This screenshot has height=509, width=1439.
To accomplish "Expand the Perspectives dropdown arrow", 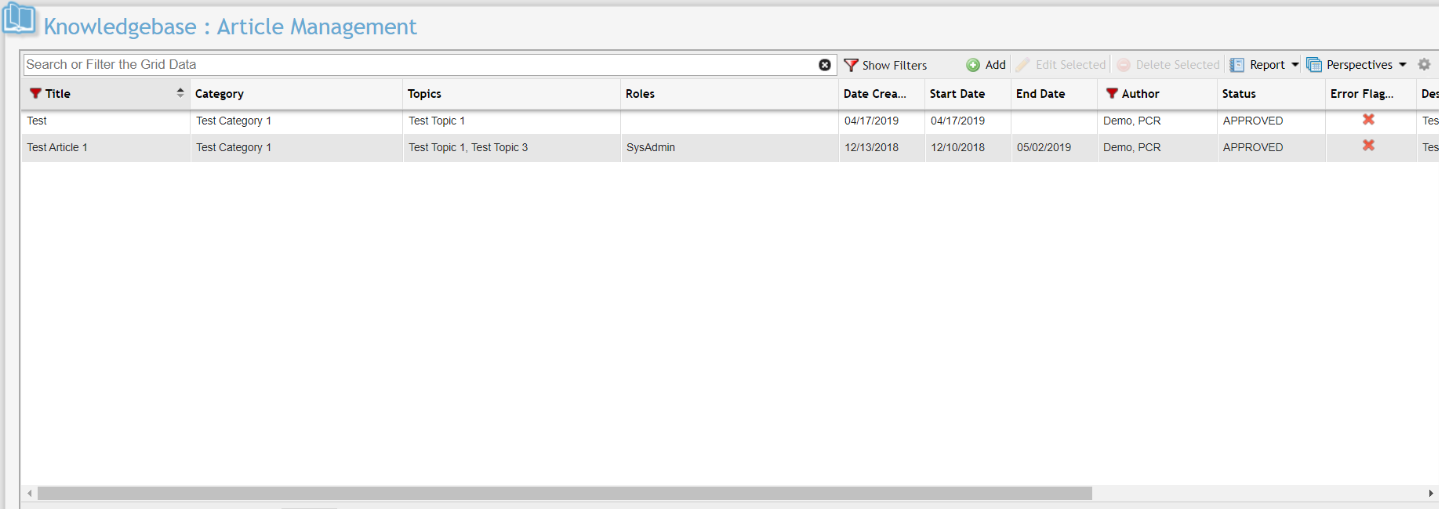I will [x=1402, y=65].
